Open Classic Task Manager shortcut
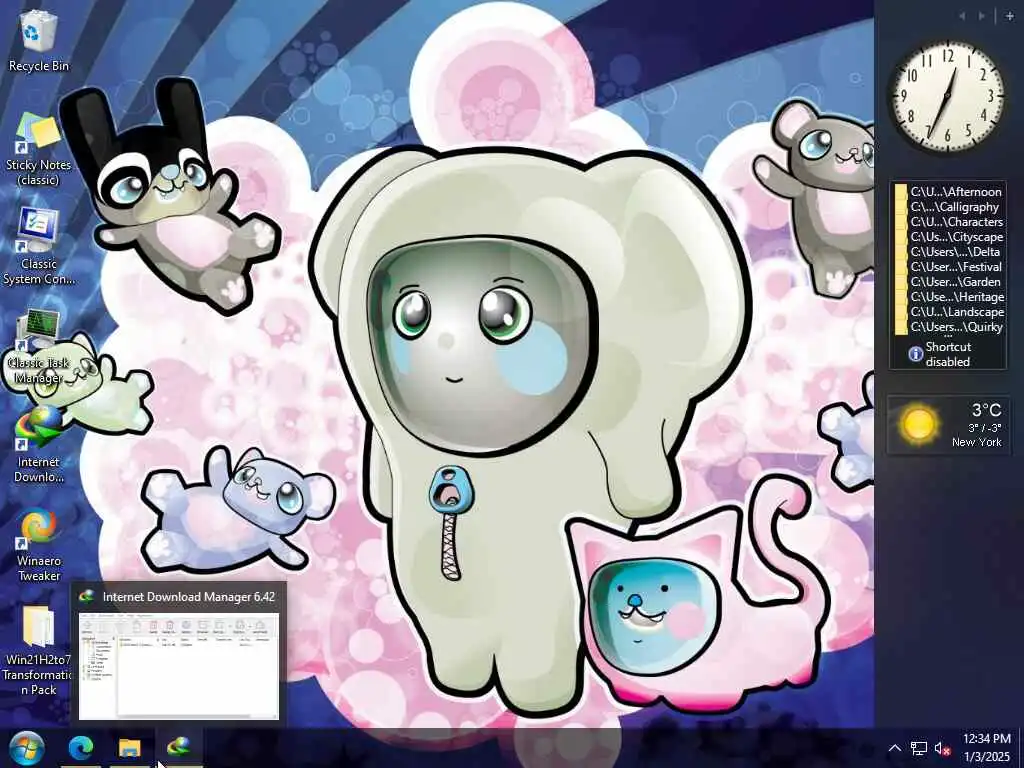 pos(39,347)
